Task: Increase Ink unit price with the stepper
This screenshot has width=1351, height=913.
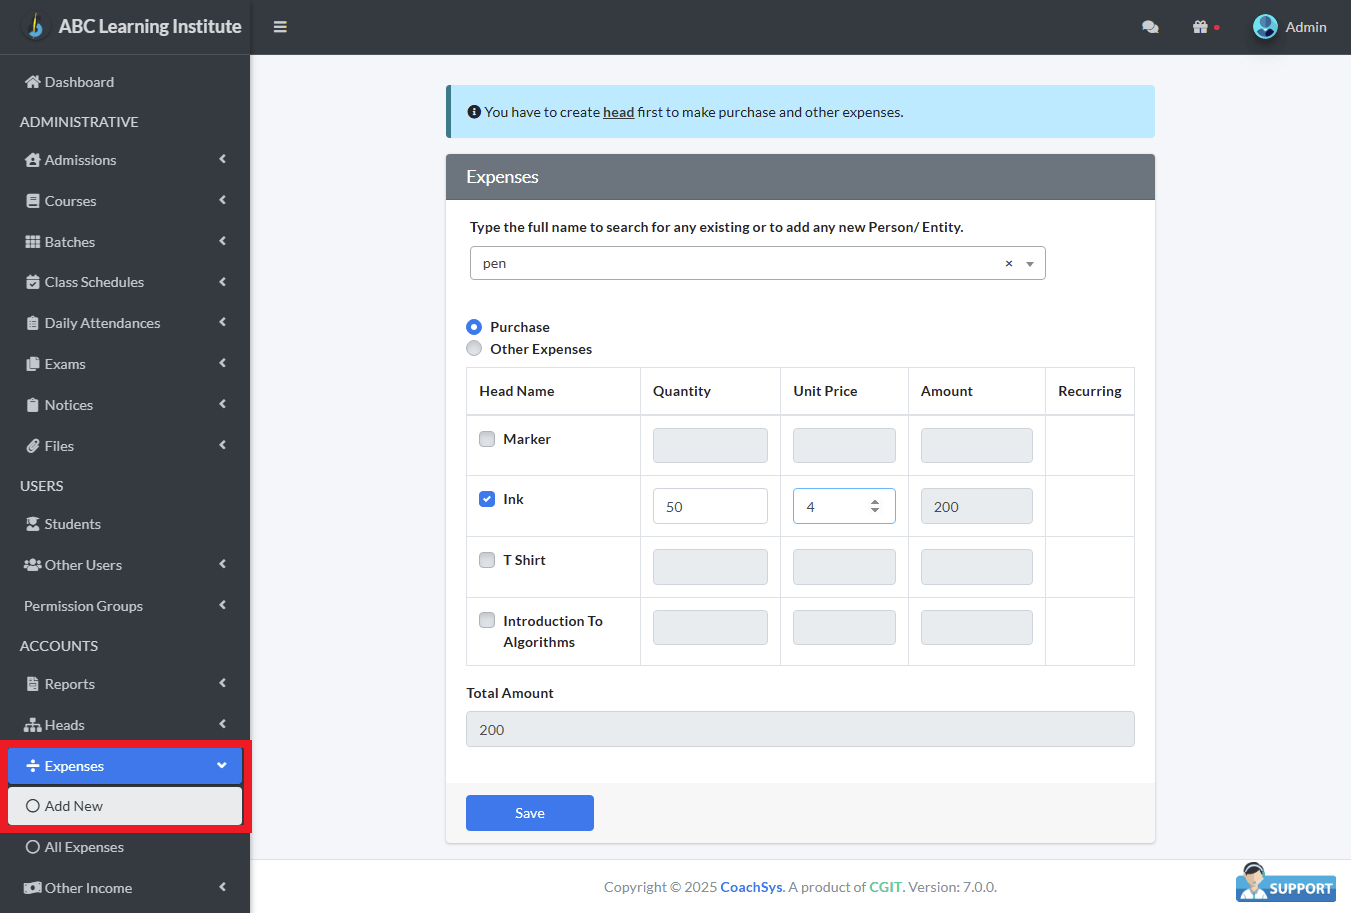Action: (875, 502)
